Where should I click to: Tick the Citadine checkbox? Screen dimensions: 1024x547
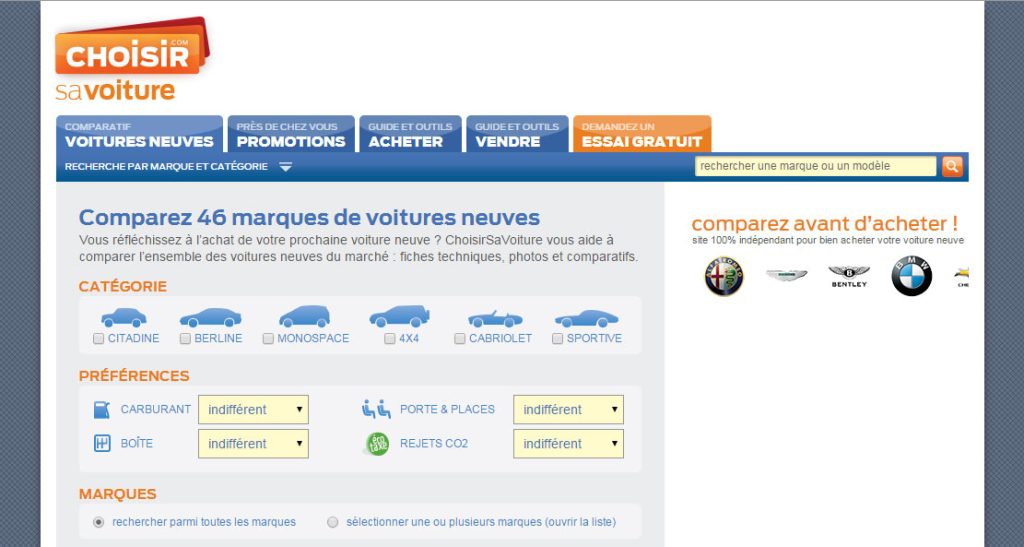pyautogui.click(x=99, y=339)
